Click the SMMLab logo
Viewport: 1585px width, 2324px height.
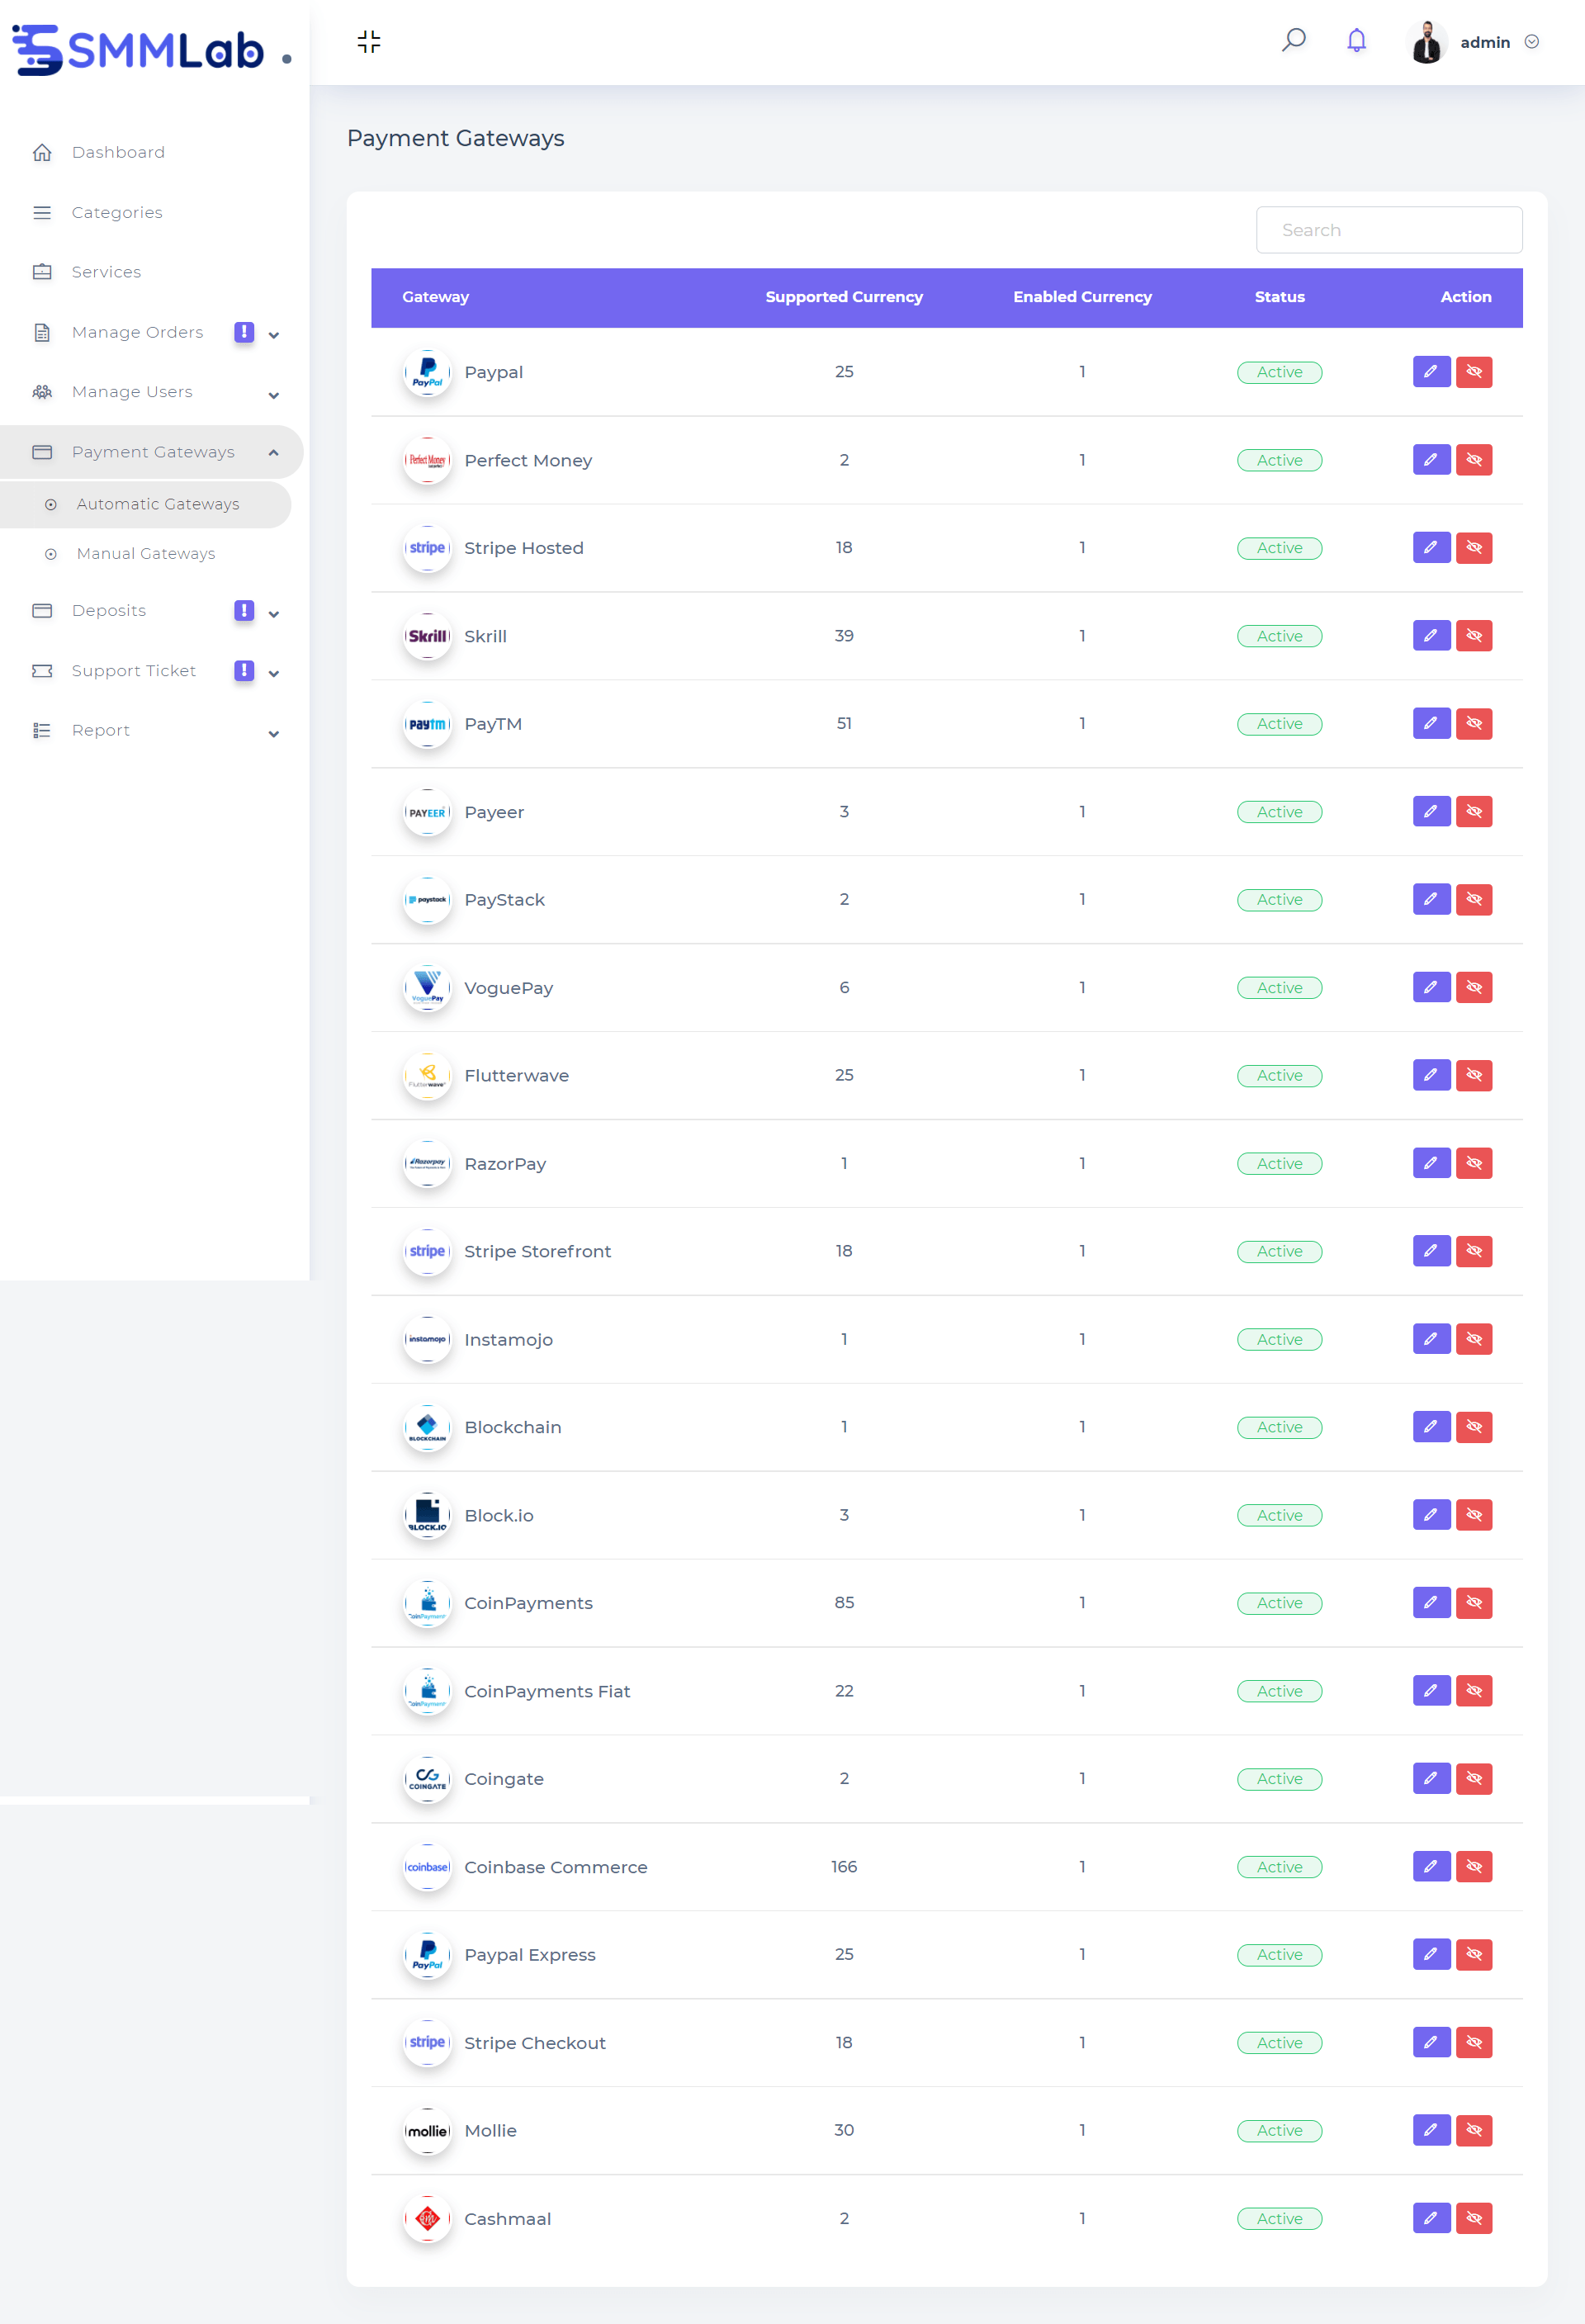tap(138, 49)
